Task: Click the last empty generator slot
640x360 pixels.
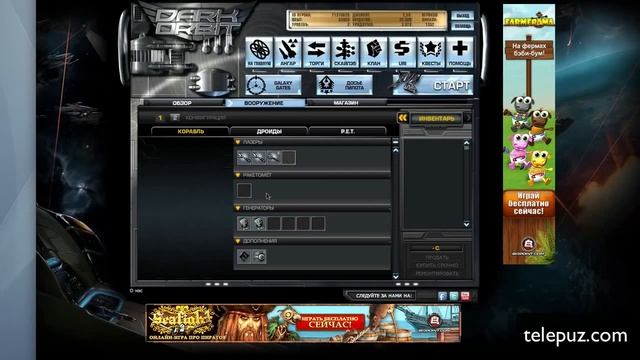Action: pyautogui.click(x=318, y=224)
